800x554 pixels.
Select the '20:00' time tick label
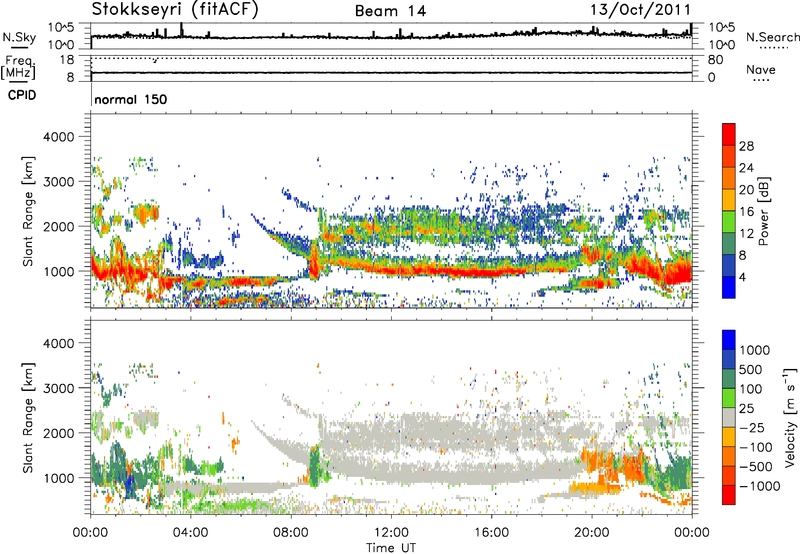click(x=592, y=533)
